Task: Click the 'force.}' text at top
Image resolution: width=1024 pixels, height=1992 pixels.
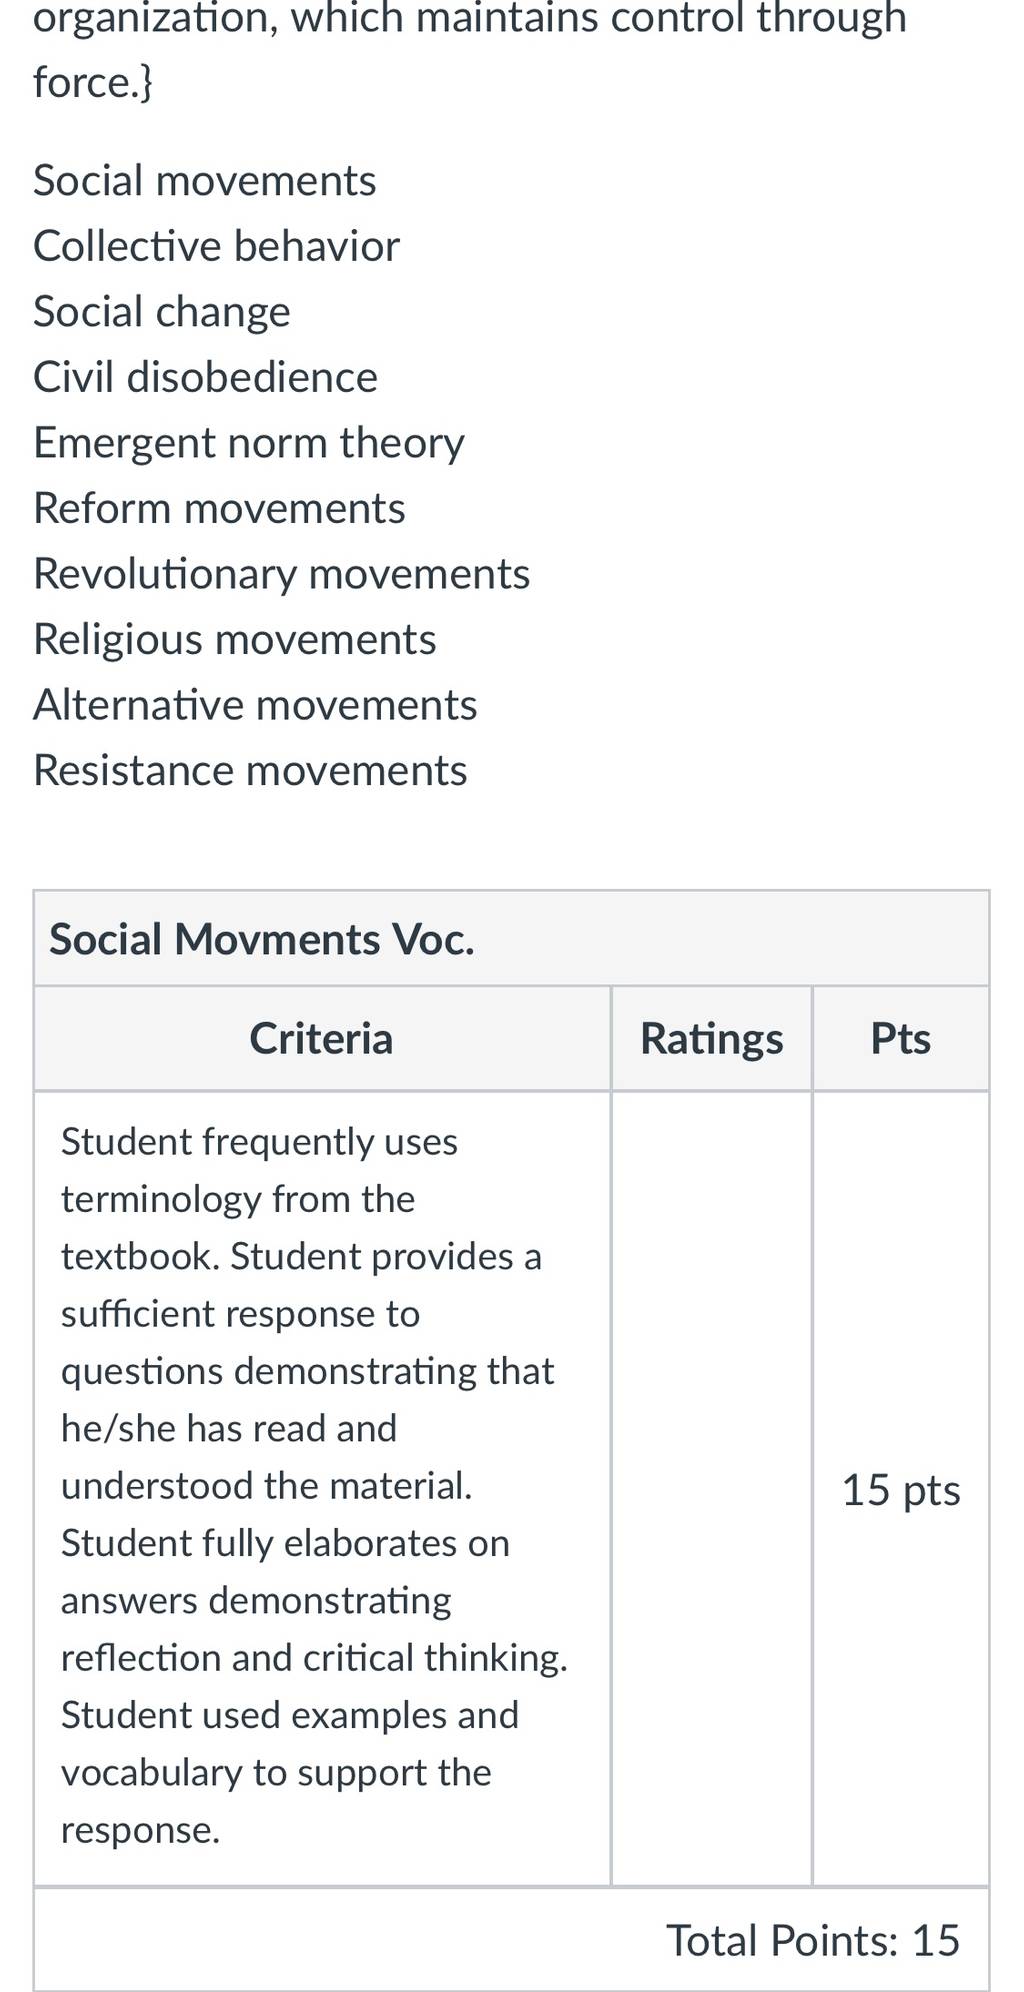Action: tap(93, 82)
